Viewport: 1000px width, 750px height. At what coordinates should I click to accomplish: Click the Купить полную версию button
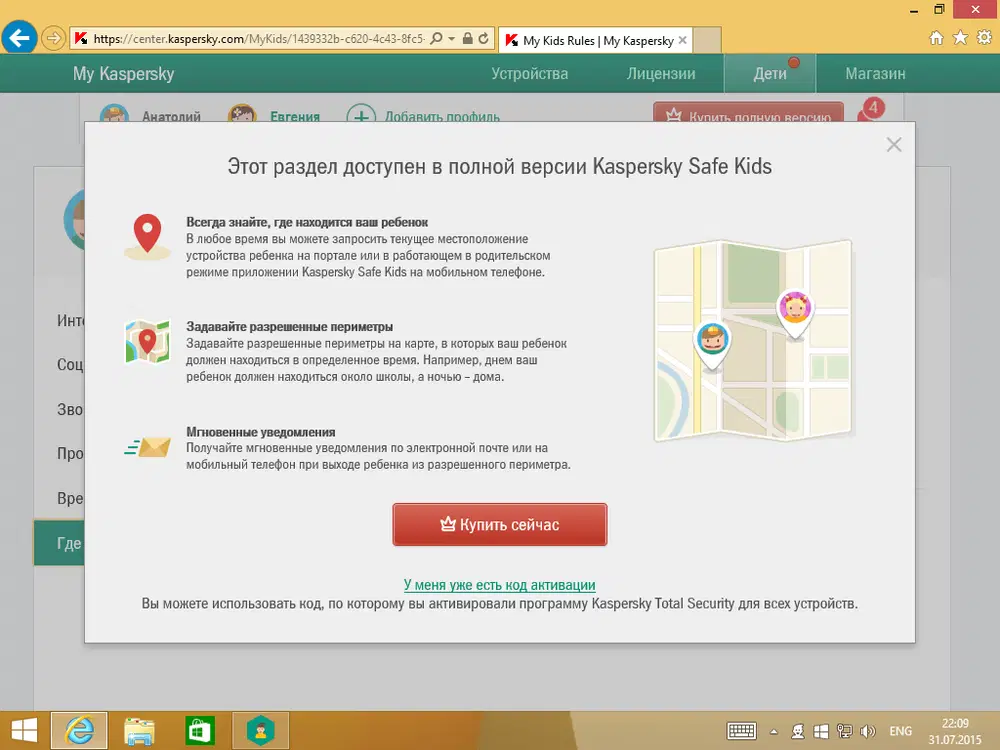coord(748,113)
